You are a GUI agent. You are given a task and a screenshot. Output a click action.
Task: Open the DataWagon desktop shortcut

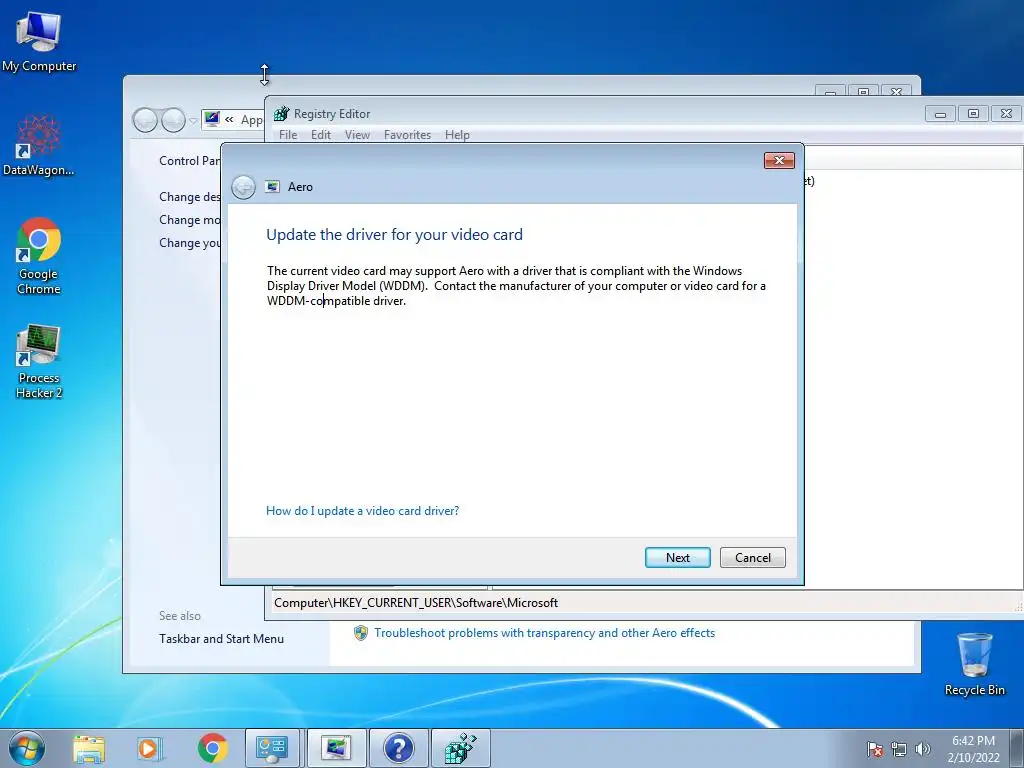coord(39,145)
